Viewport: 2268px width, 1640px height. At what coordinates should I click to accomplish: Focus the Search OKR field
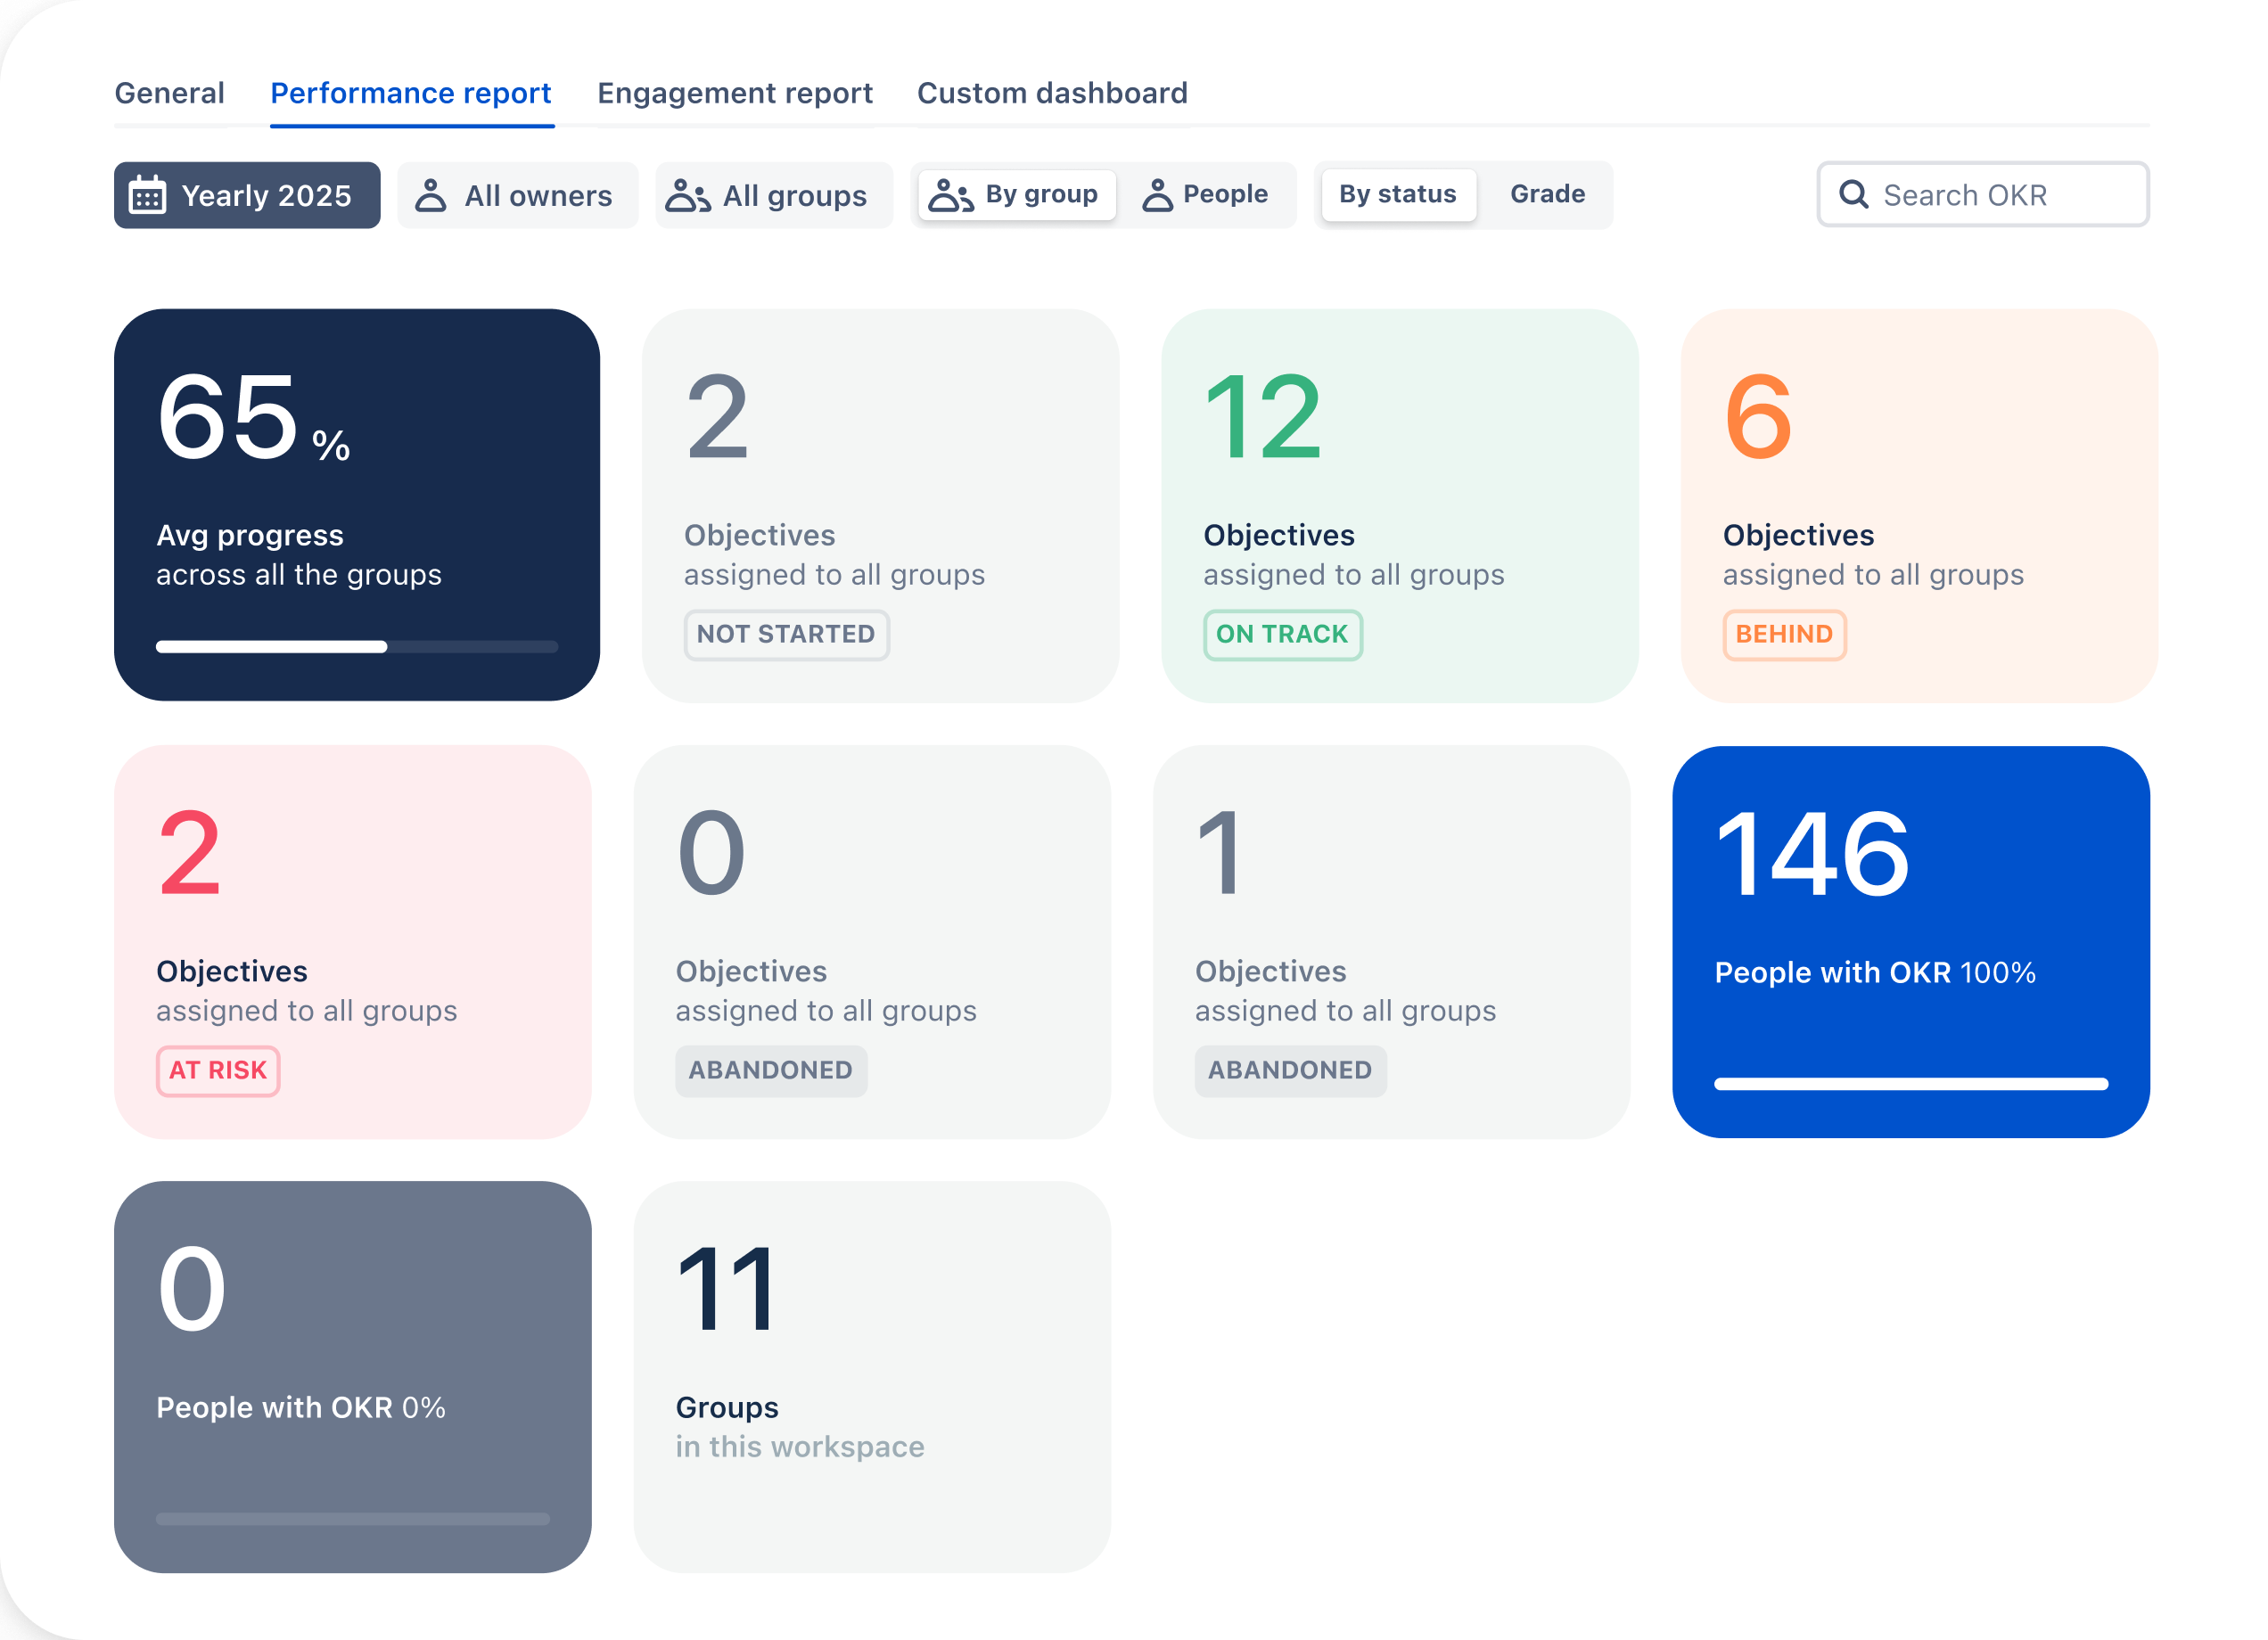coord(1983,194)
